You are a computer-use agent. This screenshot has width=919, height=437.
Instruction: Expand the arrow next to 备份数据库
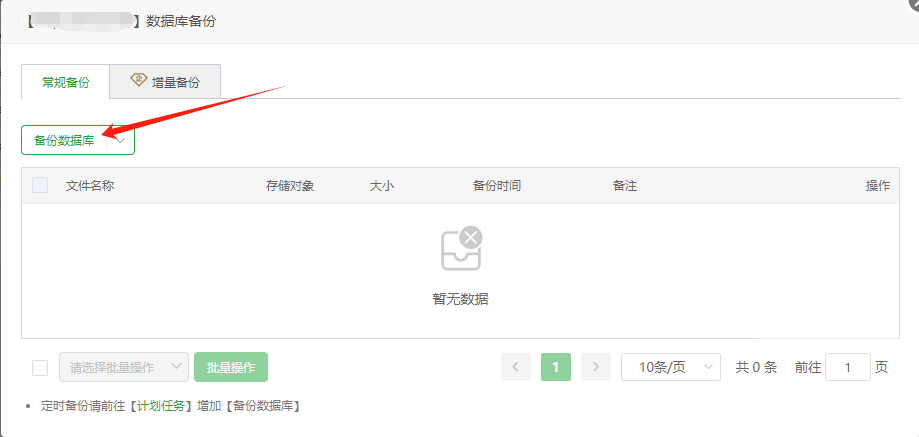tap(121, 141)
